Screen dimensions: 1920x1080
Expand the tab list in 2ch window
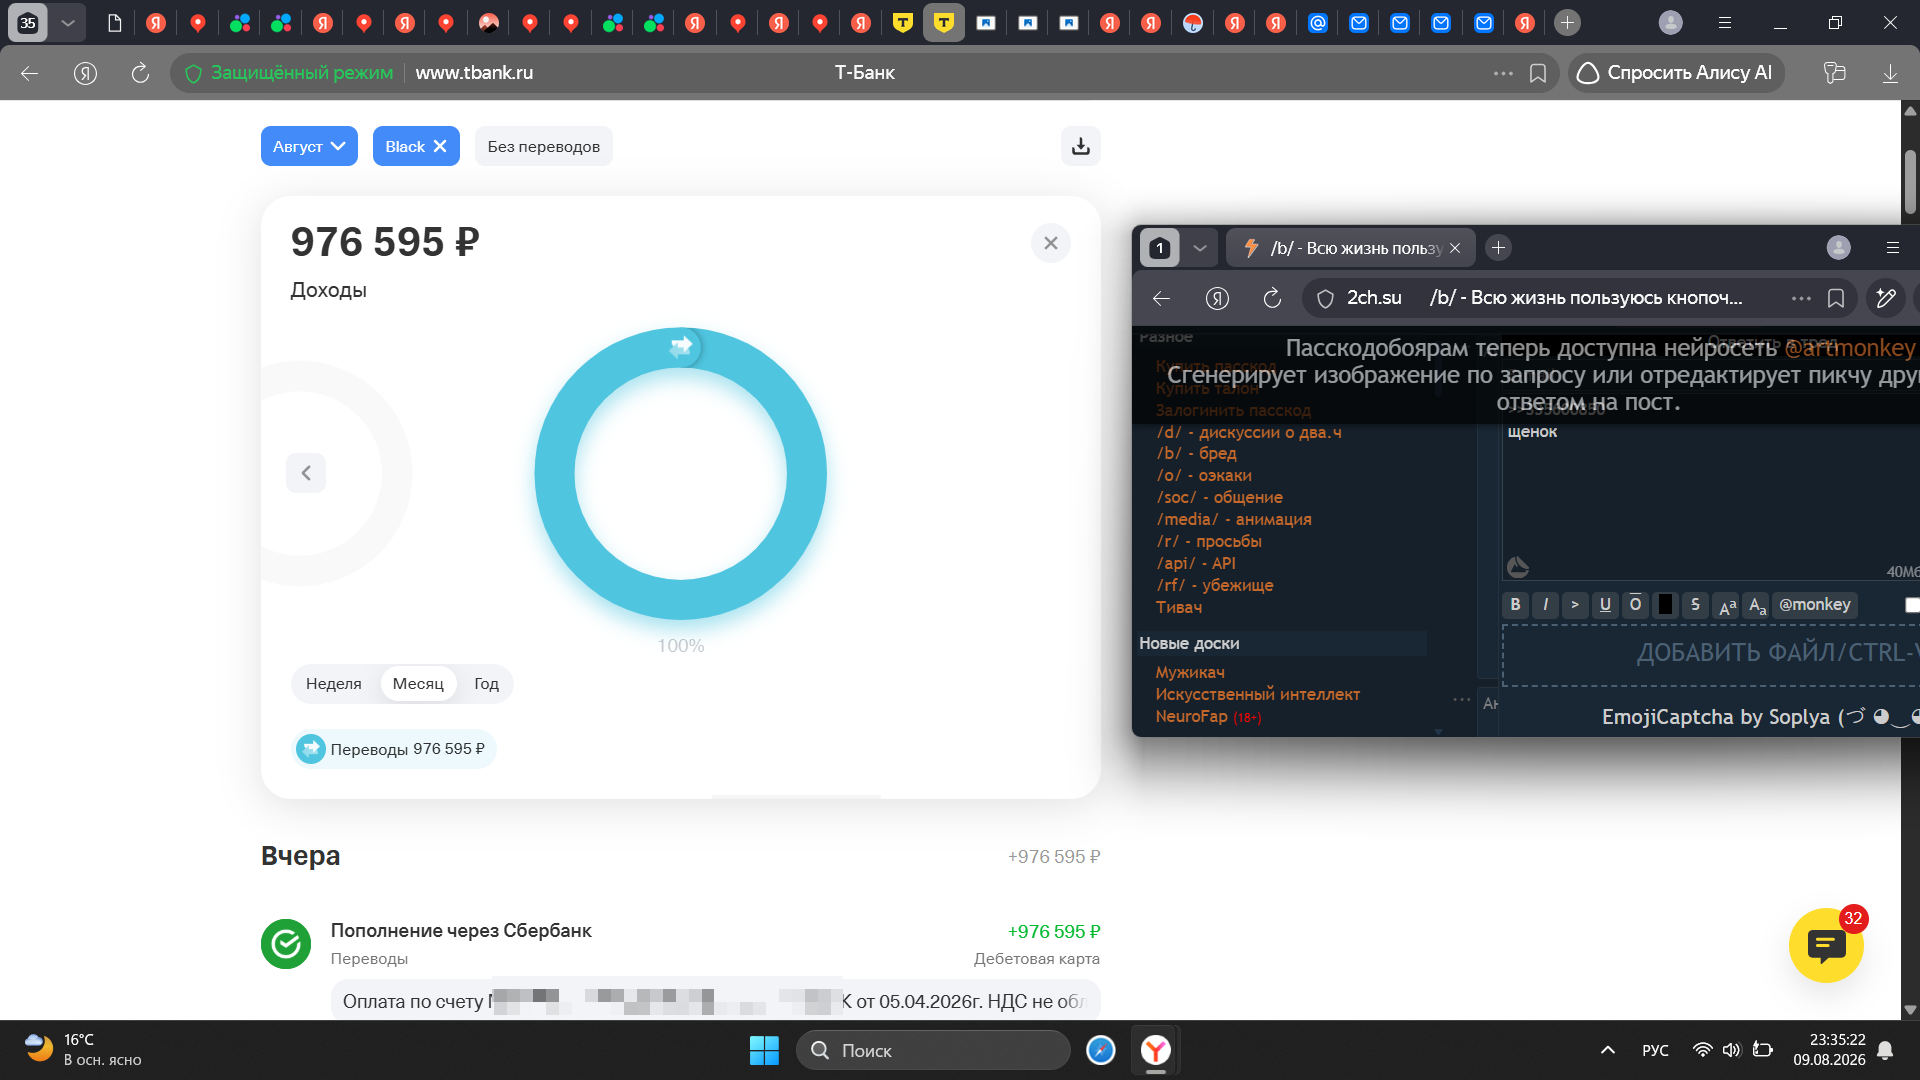[x=1199, y=248]
